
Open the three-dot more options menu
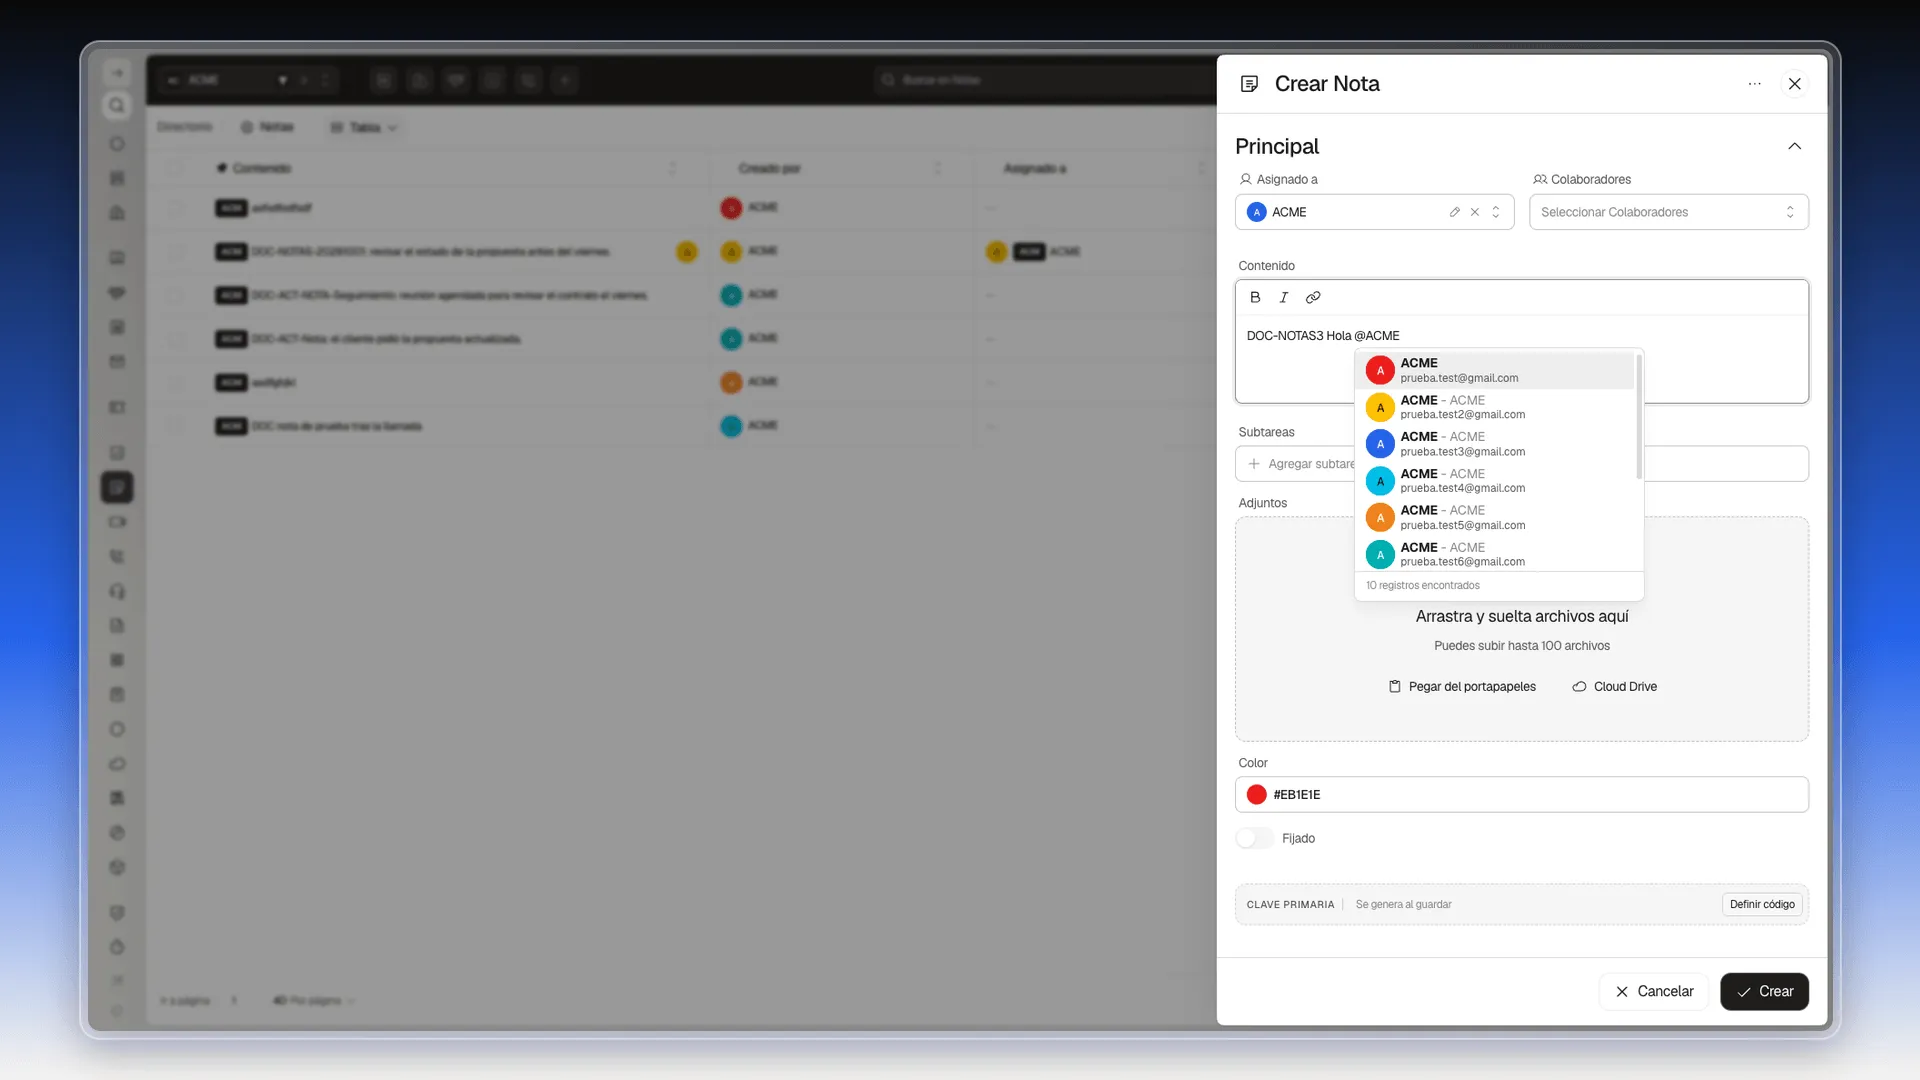[x=1754, y=84]
